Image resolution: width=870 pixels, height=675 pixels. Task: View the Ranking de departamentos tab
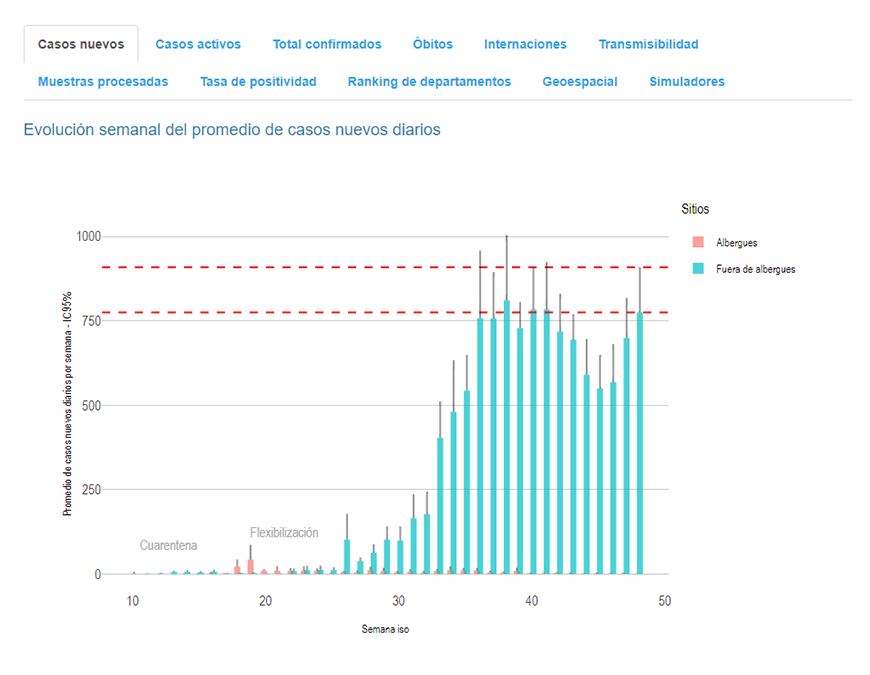click(429, 82)
